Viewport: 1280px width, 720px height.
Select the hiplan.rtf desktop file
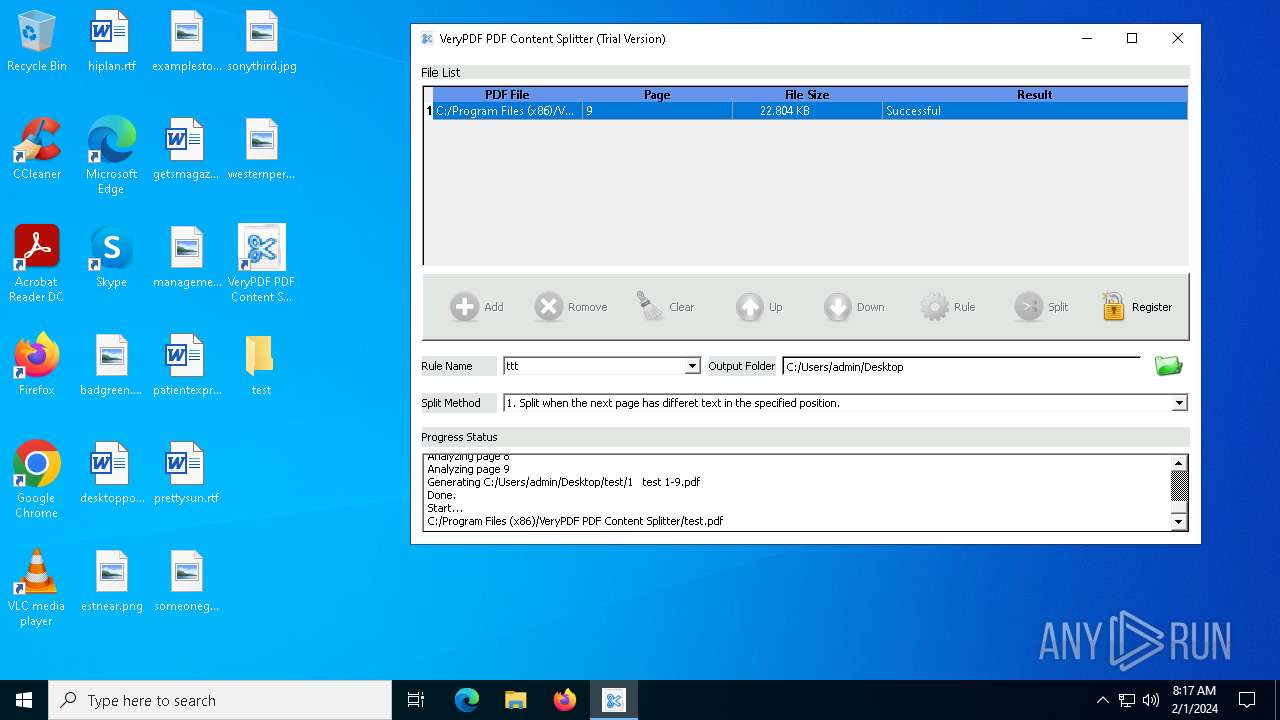coord(111,42)
